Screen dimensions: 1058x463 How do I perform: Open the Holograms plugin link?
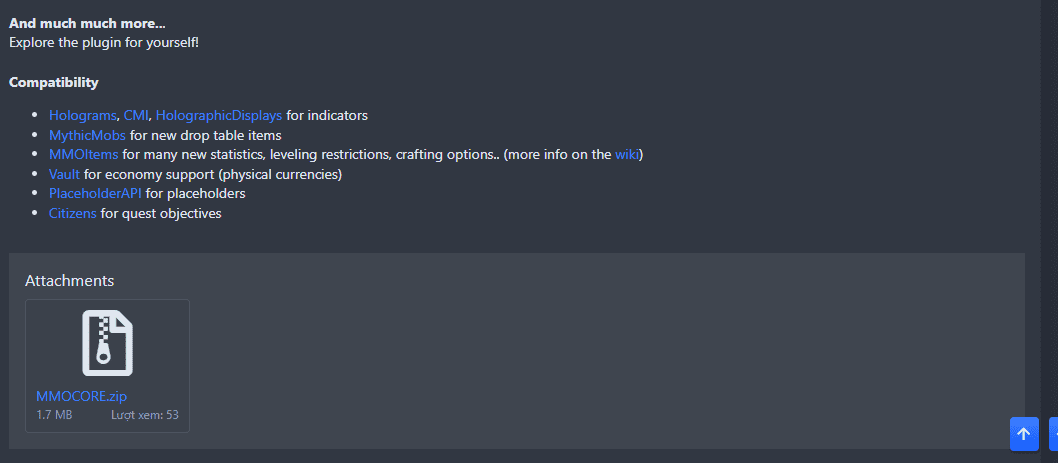click(82, 115)
